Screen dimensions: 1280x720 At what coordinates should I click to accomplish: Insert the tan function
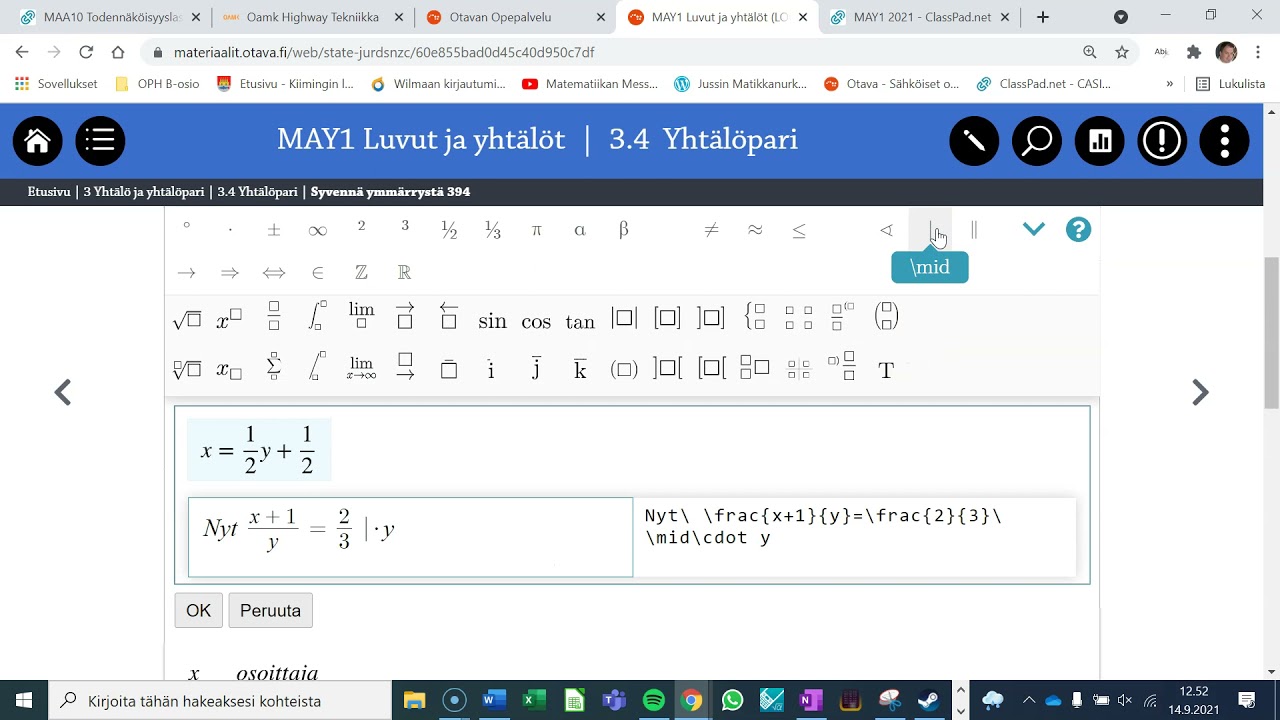click(x=580, y=321)
